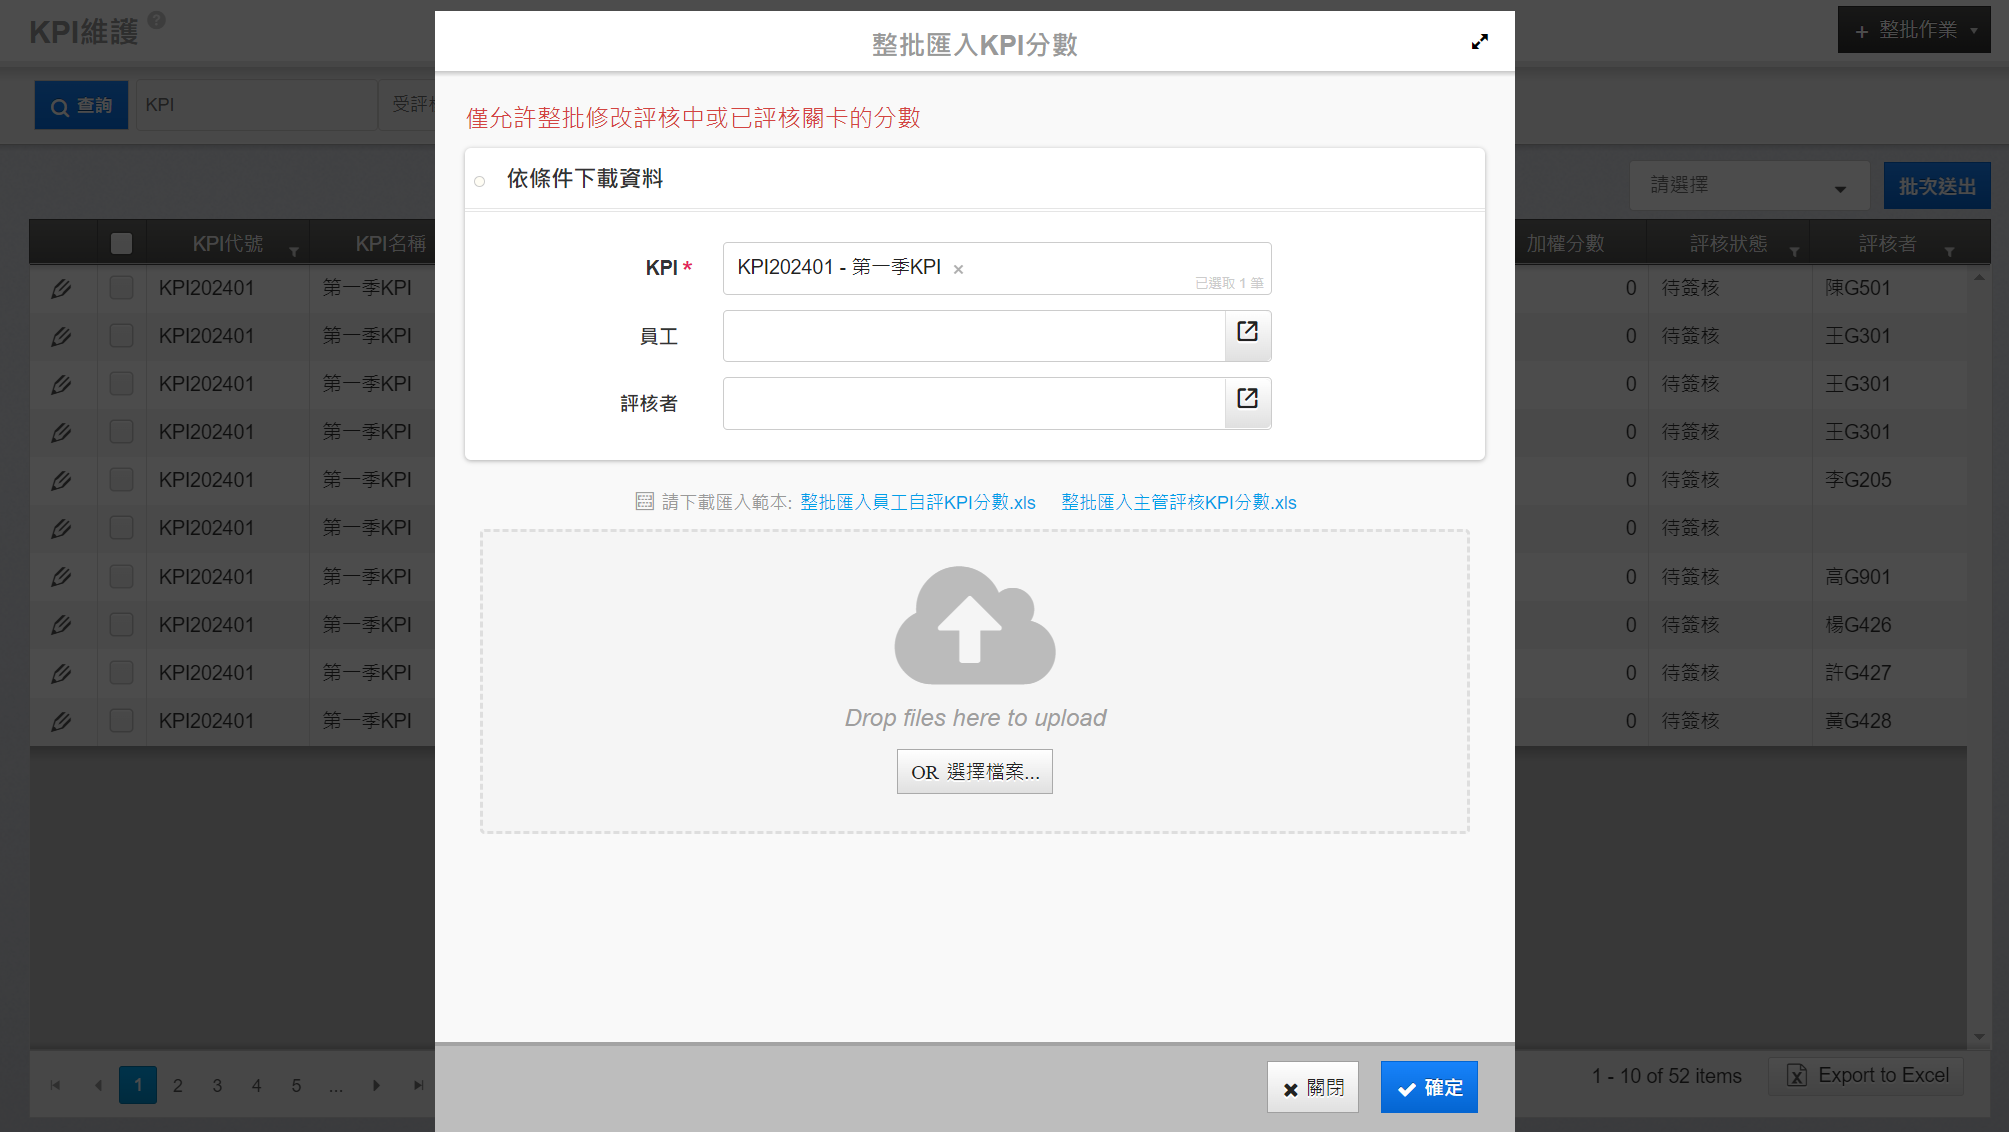2009x1132 pixels.
Task: Click the 確定 confirm button
Action: (1428, 1087)
